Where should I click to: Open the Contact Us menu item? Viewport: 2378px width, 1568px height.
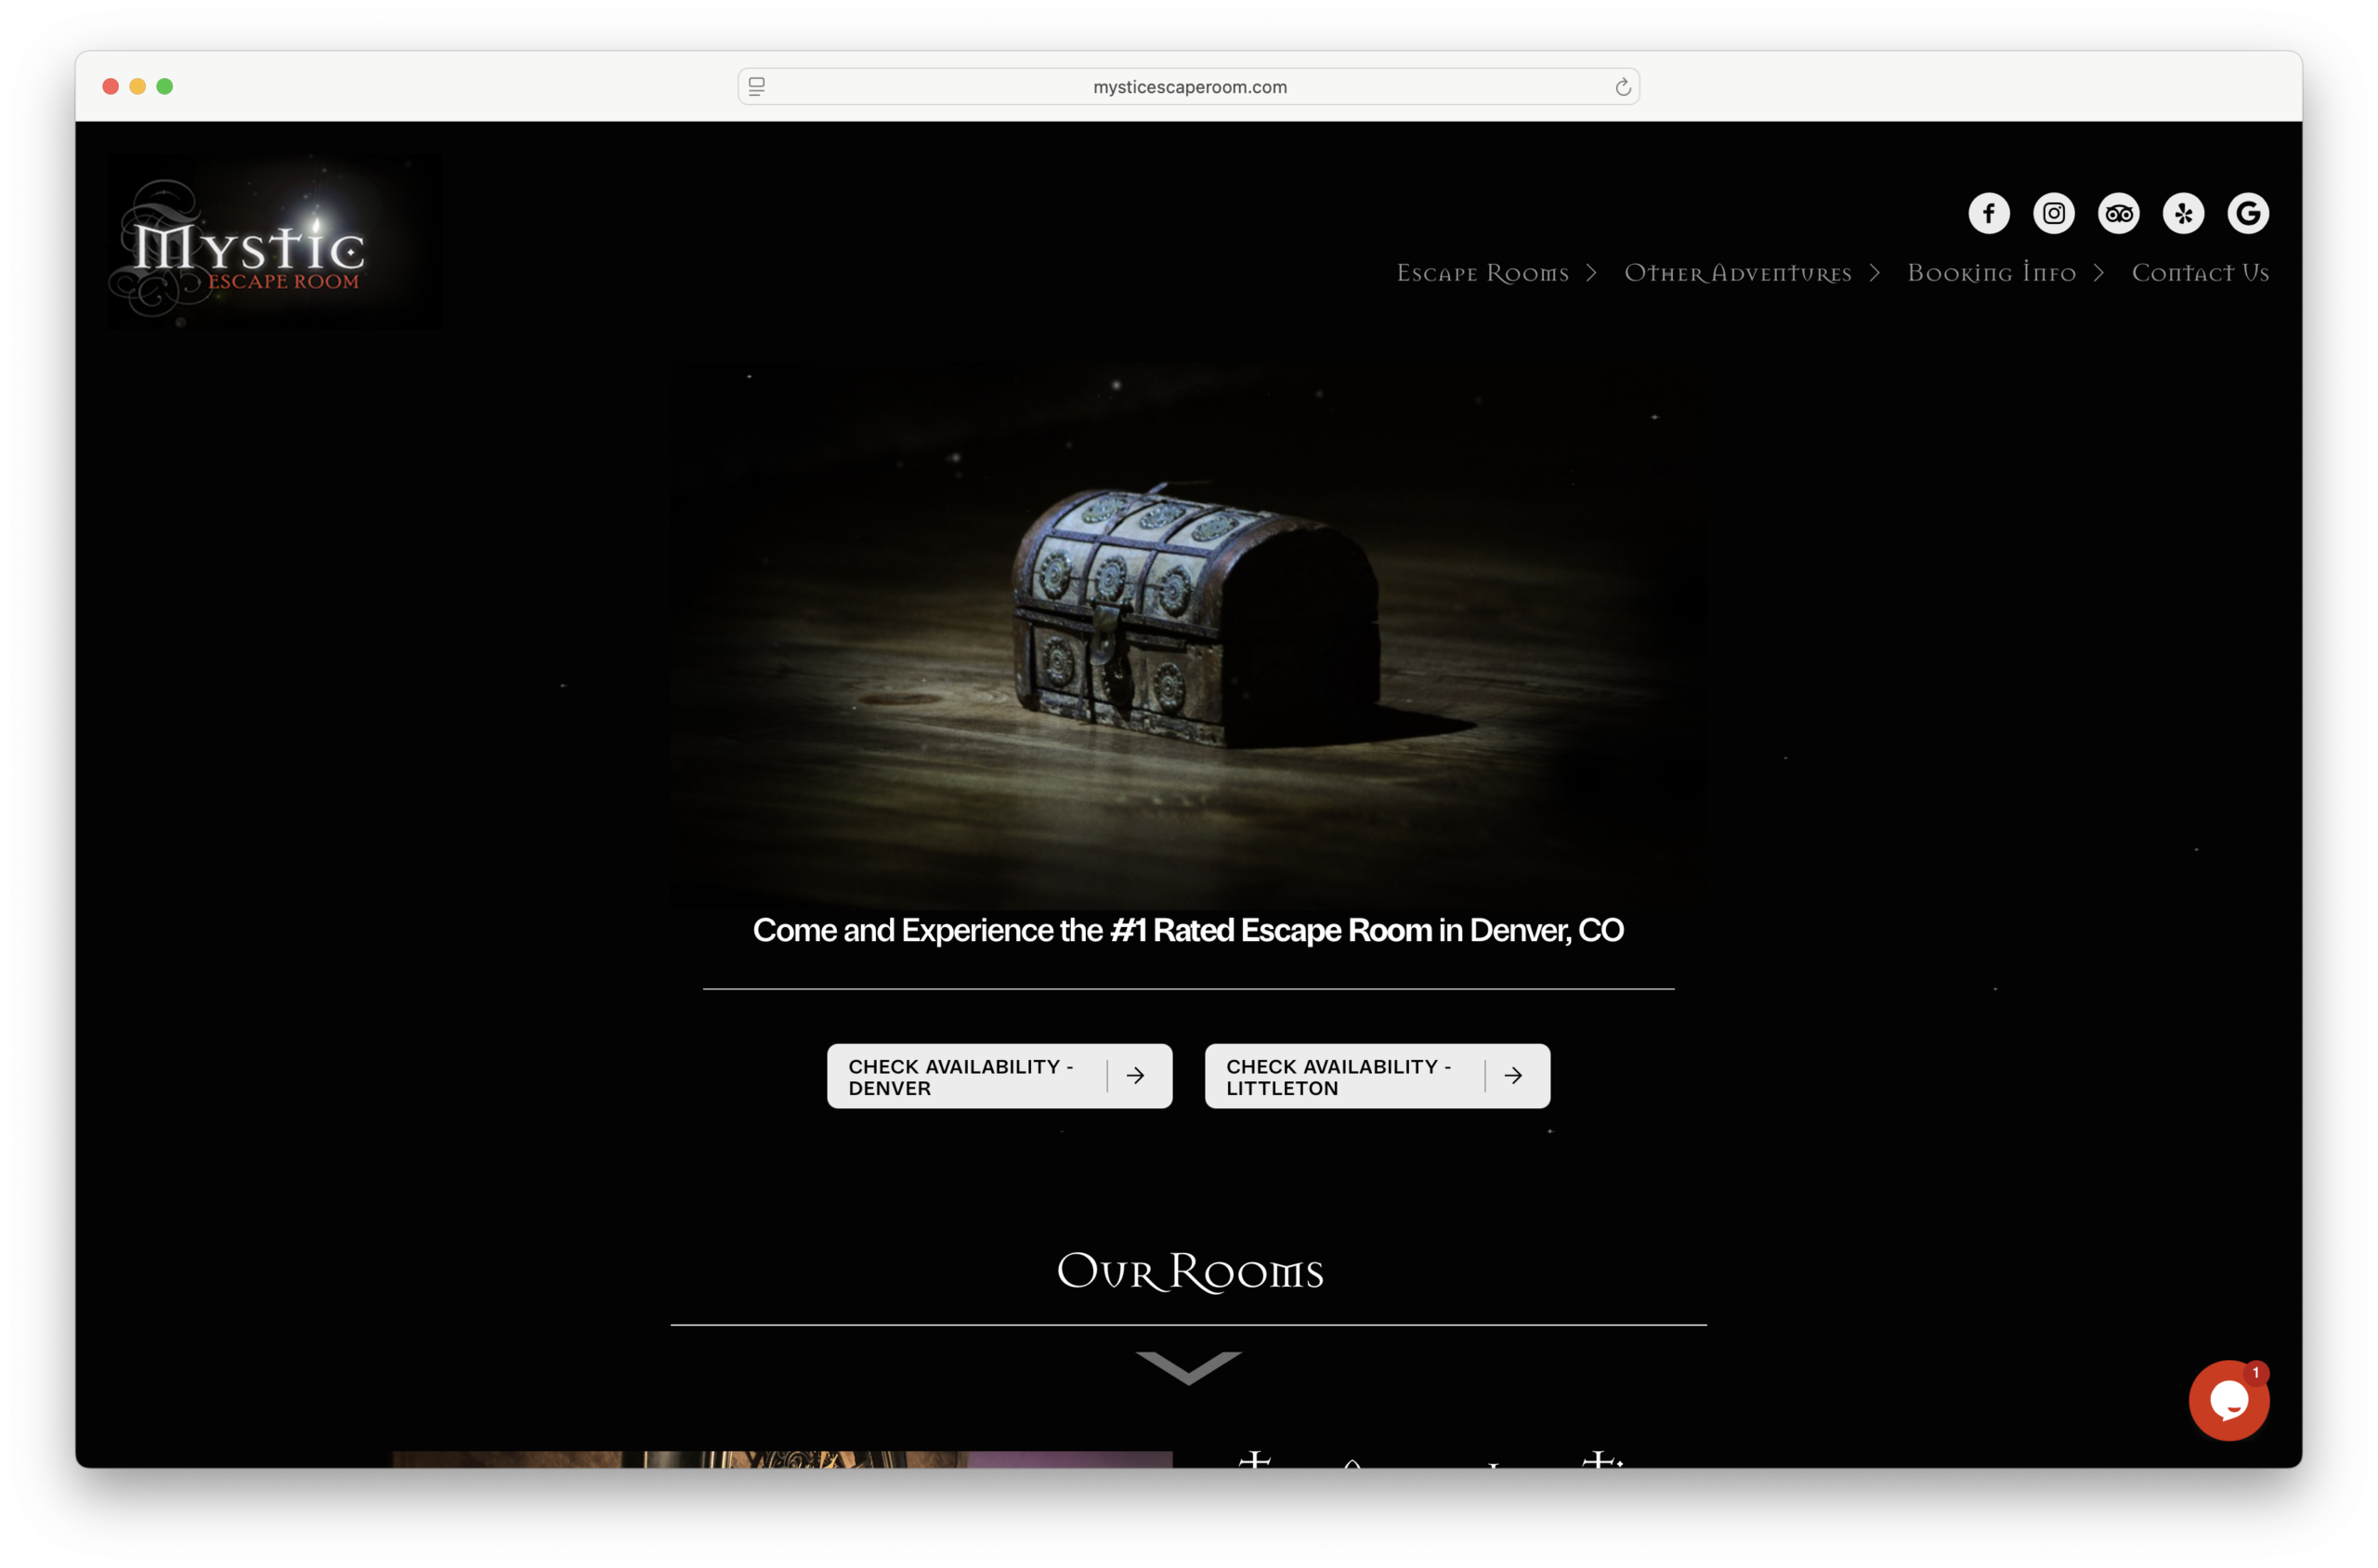pos(2199,273)
